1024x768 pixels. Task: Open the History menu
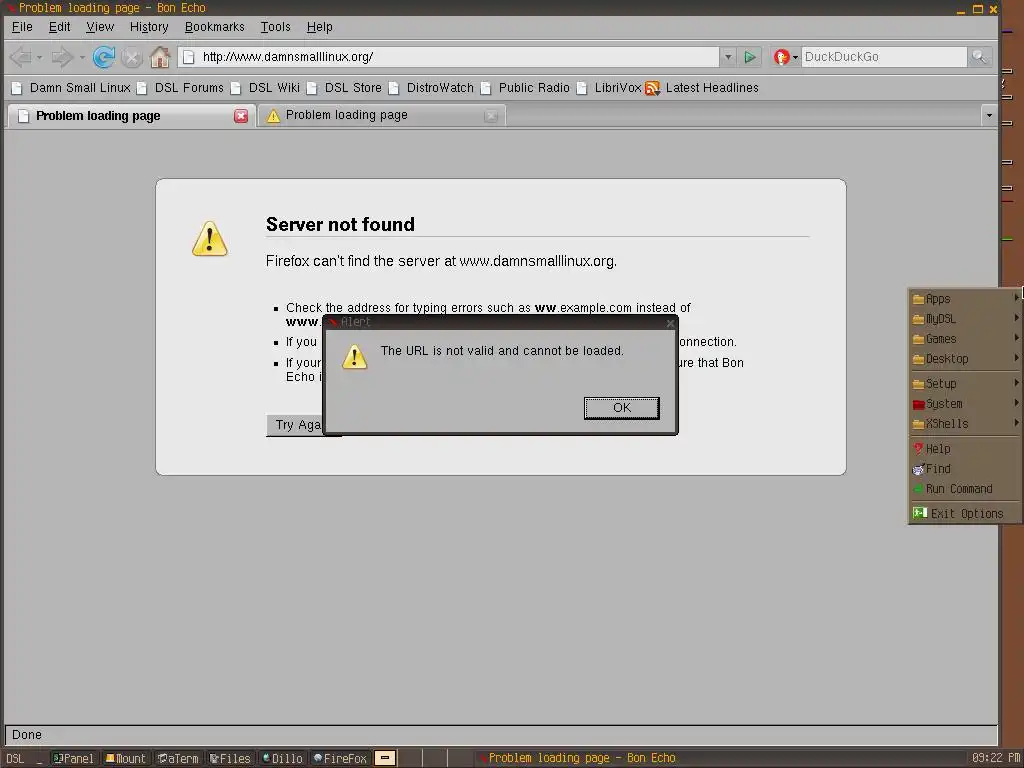[149, 27]
